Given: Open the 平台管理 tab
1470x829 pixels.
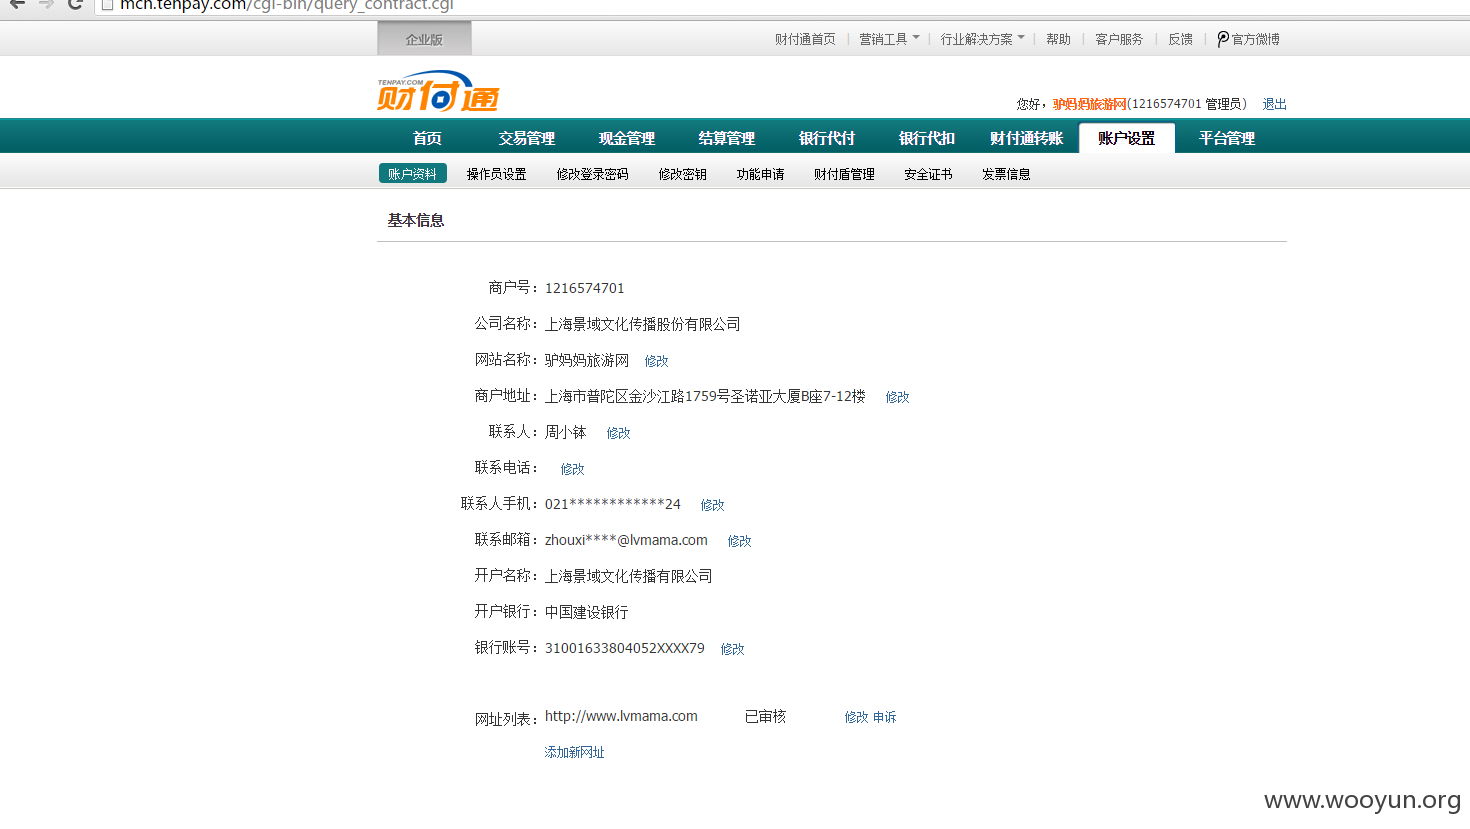Looking at the screenshot, I should [1227, 138].
